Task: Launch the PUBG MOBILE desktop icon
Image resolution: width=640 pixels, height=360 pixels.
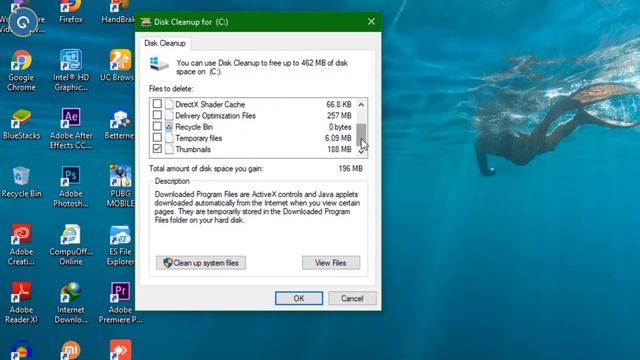Action: [120, 187]
